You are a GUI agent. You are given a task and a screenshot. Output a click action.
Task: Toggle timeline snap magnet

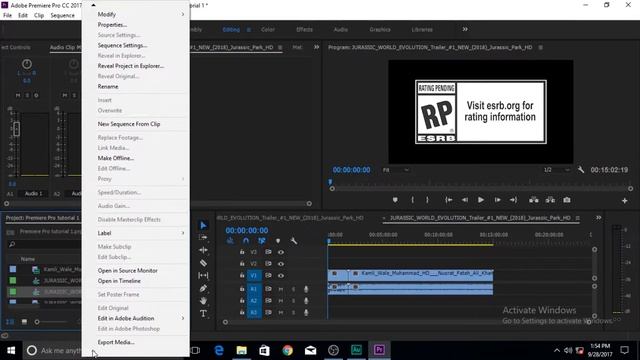pyautogui.click(x=246, y=241)
